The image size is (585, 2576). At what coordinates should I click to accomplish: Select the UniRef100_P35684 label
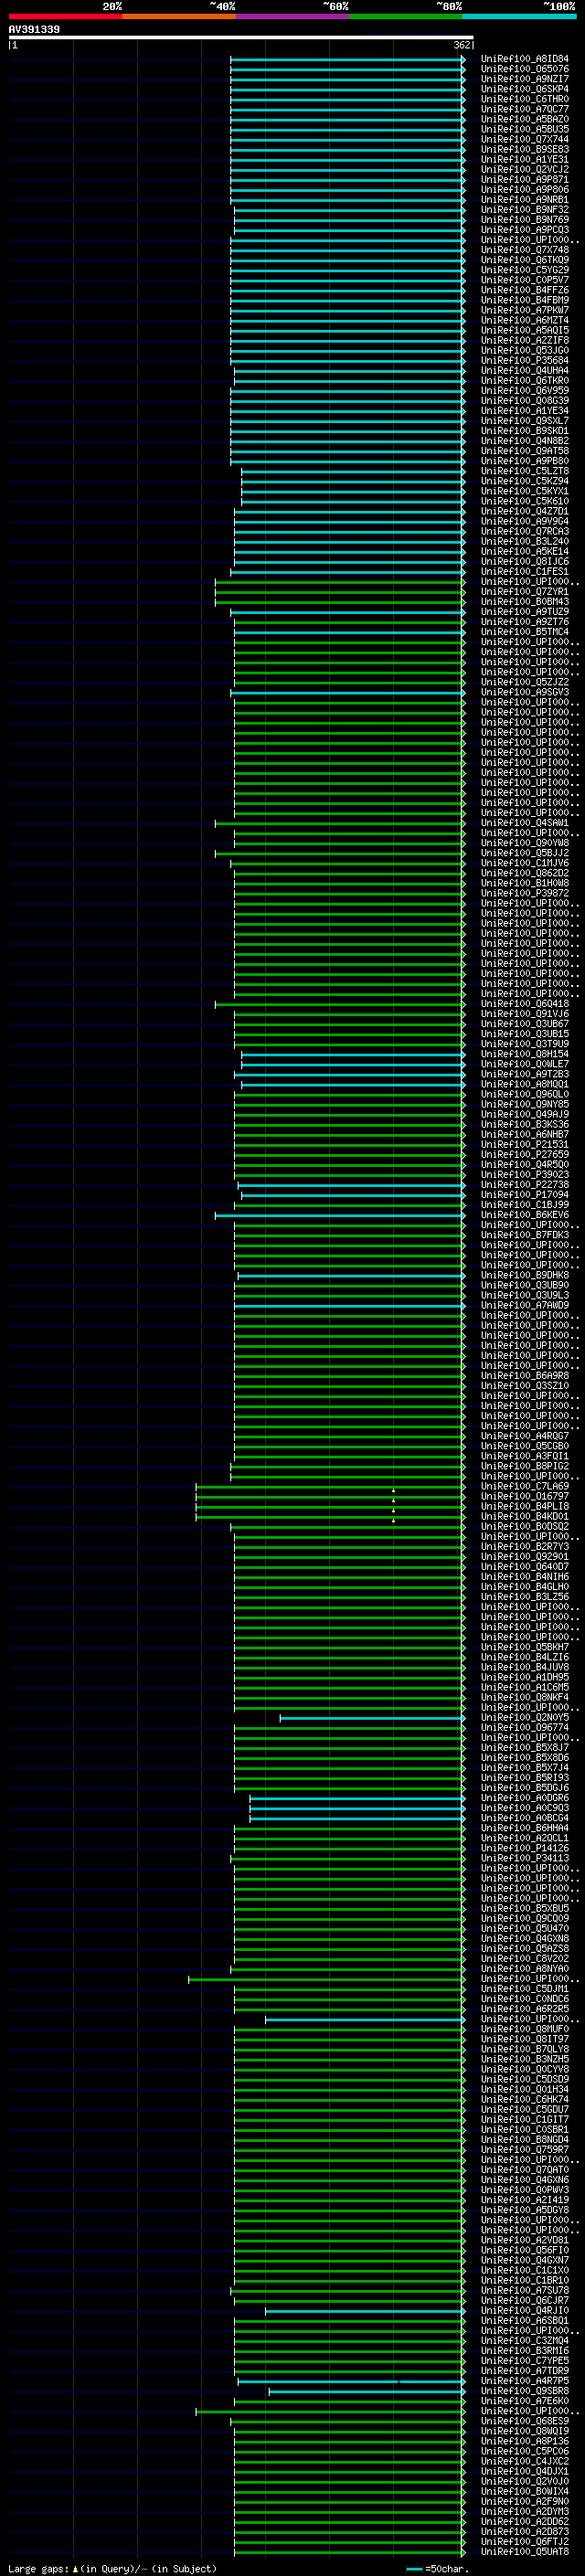point(525,360)
